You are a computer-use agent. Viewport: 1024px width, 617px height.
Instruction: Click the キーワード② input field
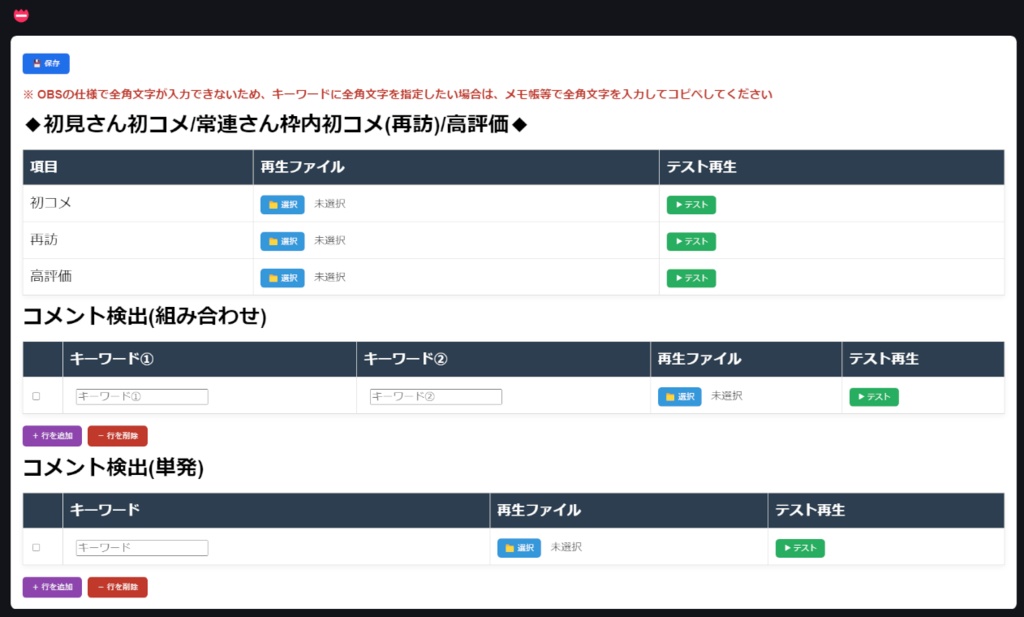[434, 395]
